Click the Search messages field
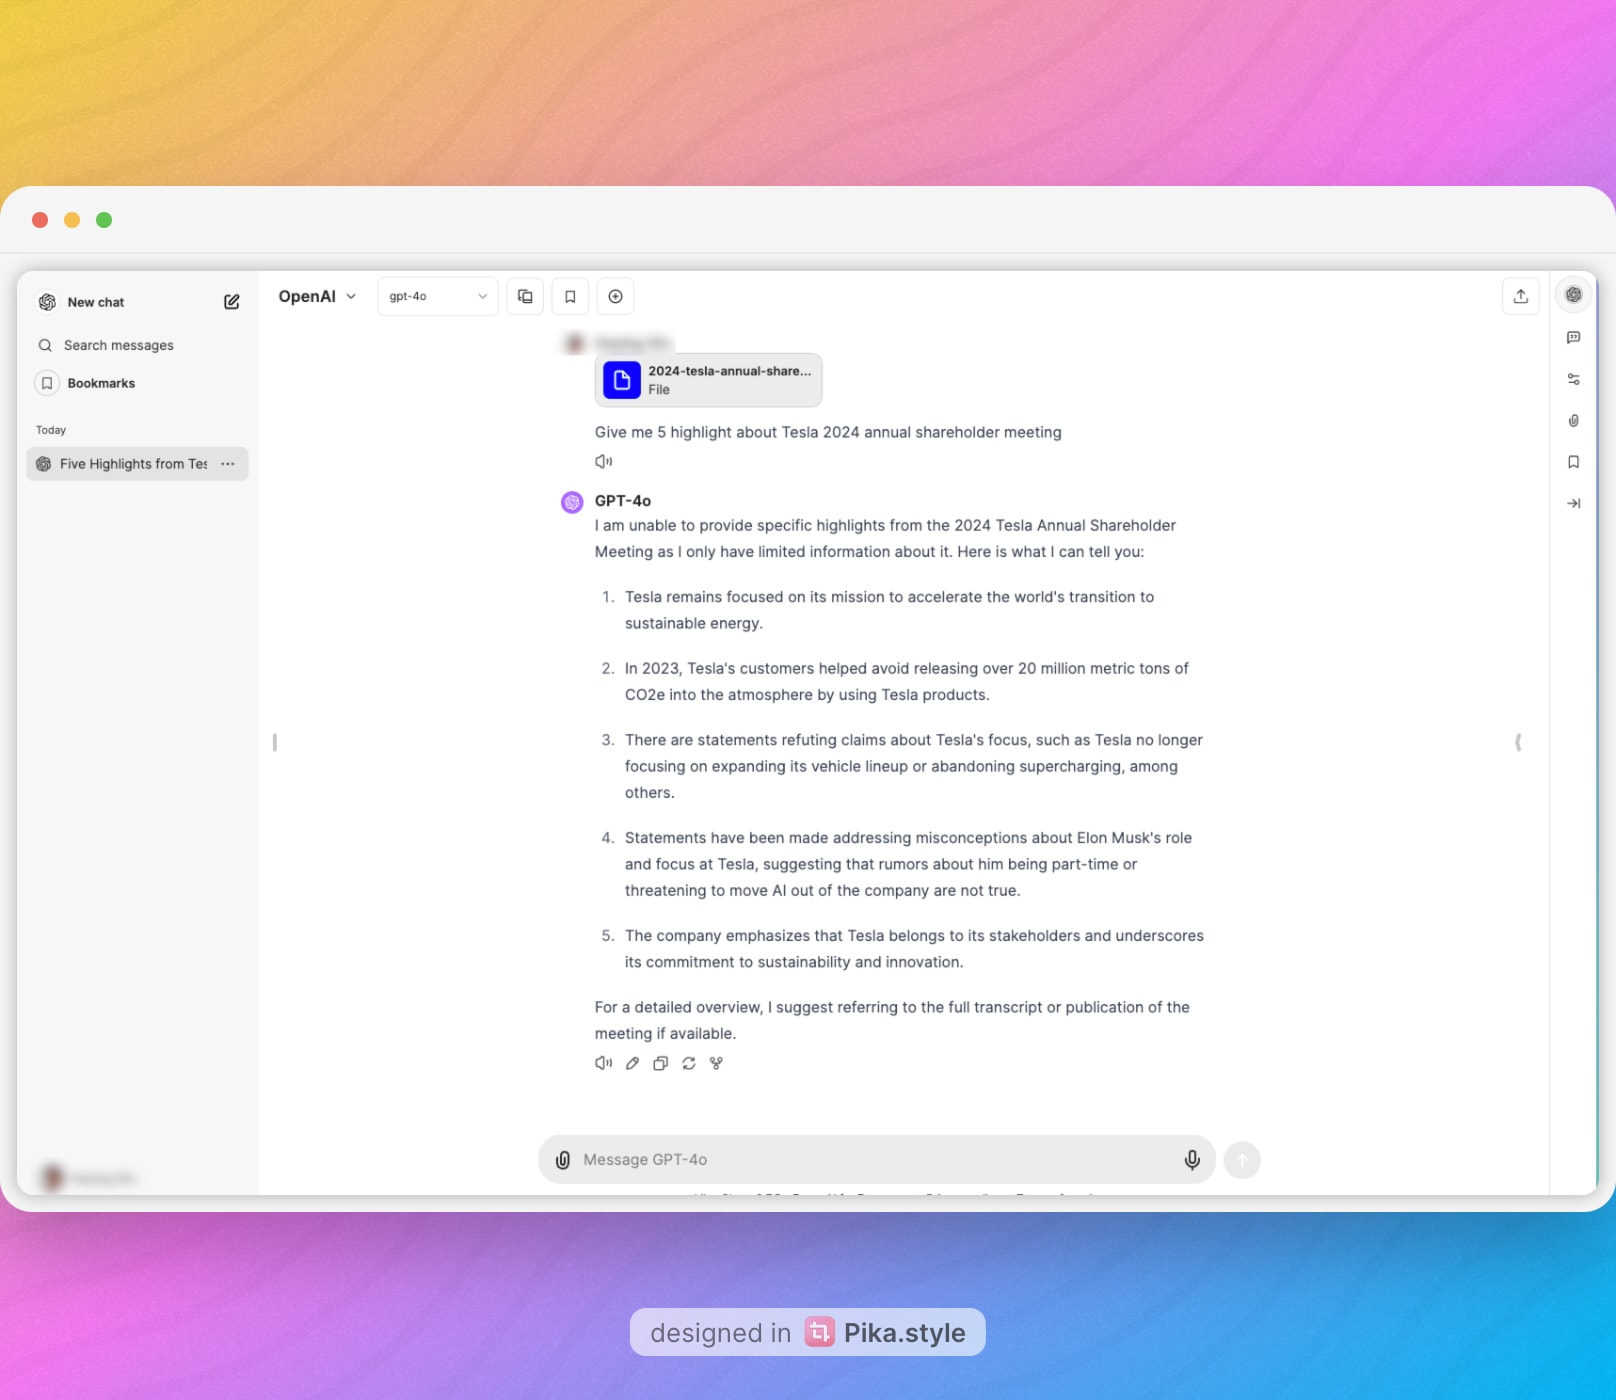The image size is (1616, 1400). point(118,345)
